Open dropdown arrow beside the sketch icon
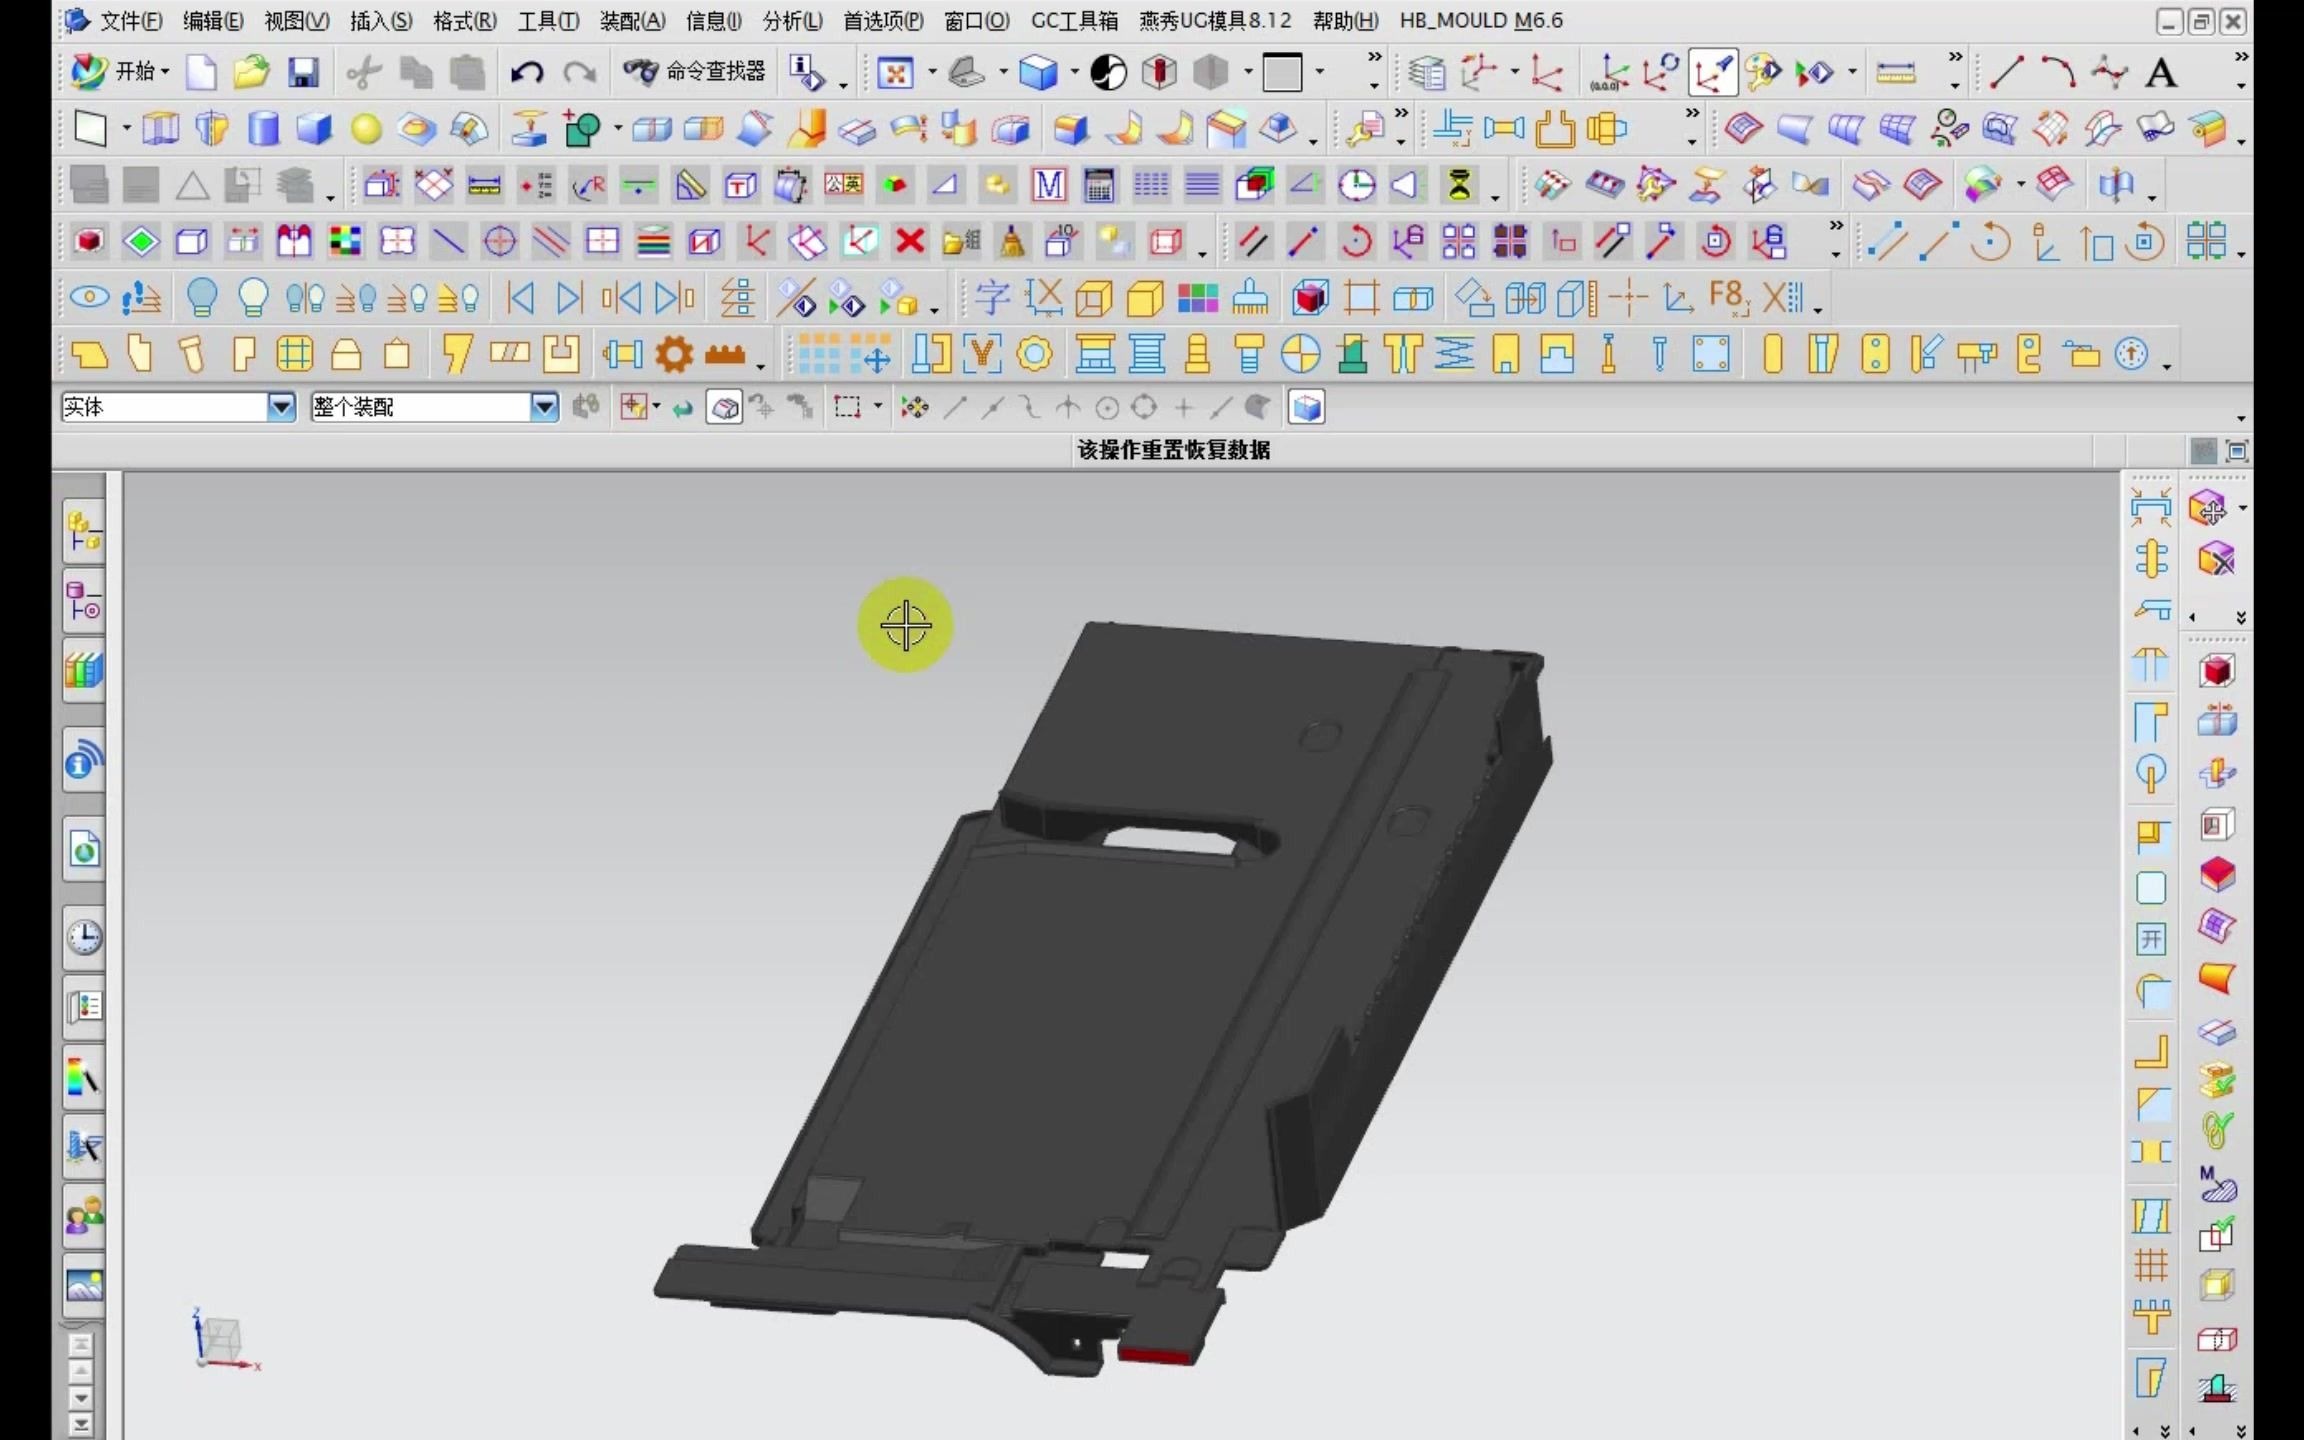 126,128
